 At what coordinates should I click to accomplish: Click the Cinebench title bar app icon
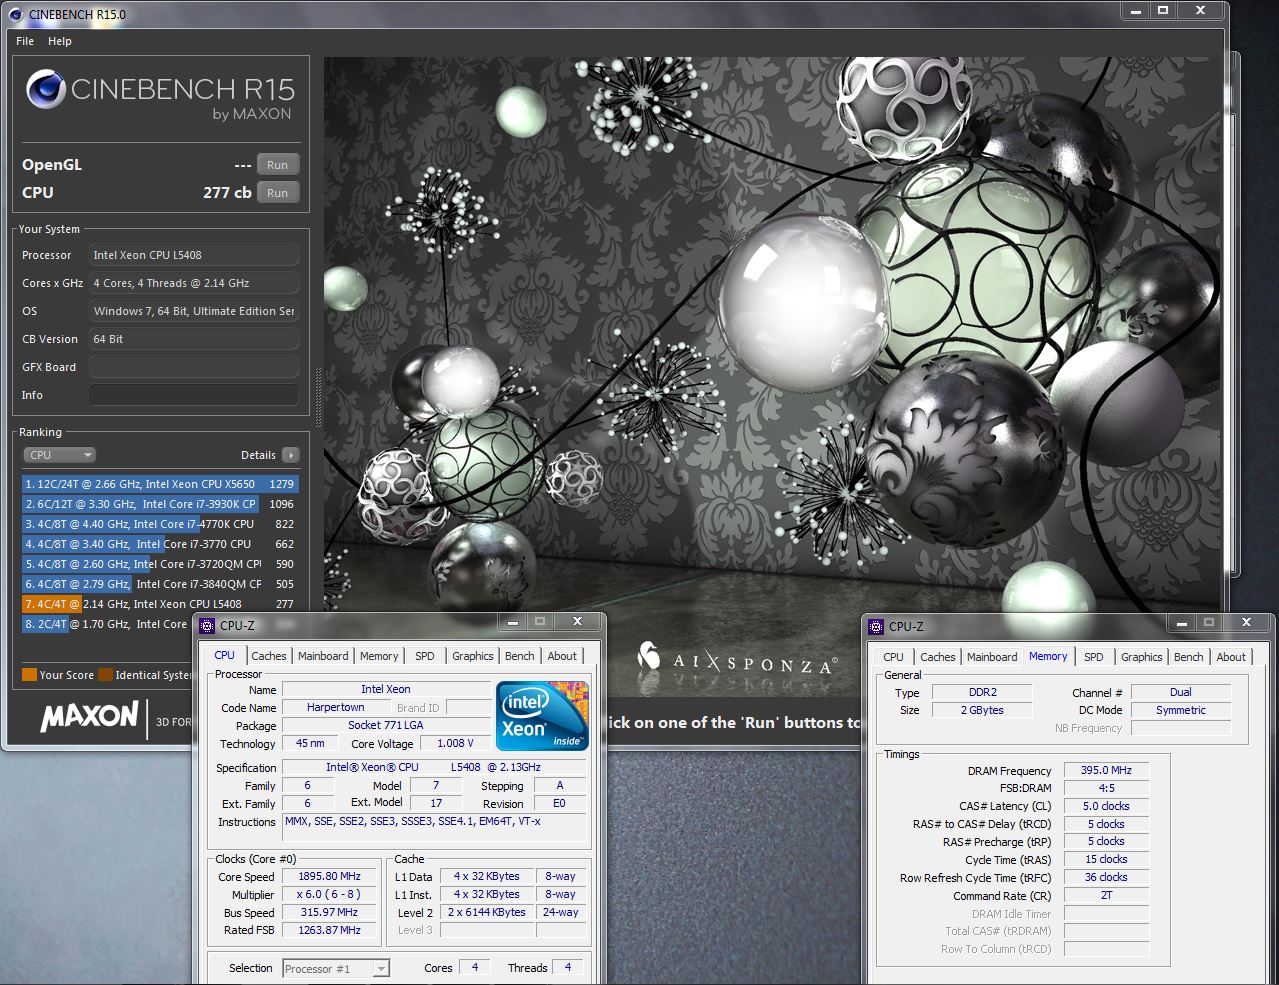tap(15, 14)
